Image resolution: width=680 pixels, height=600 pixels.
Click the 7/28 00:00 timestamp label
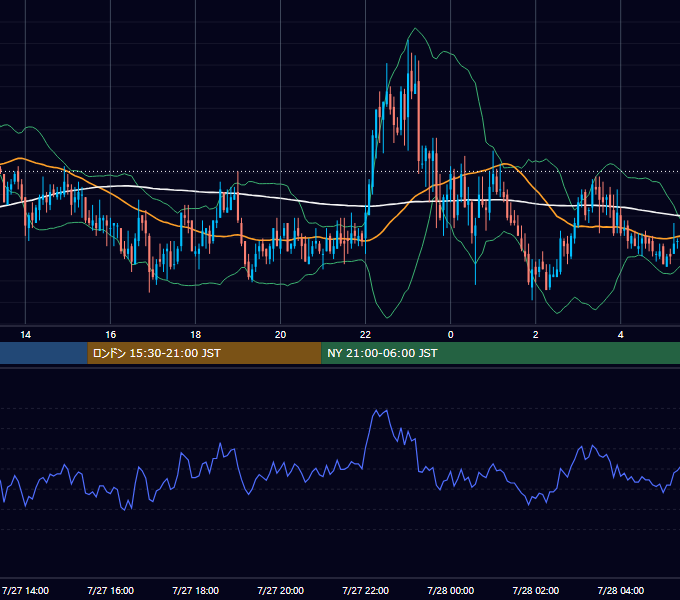point(451,590)
